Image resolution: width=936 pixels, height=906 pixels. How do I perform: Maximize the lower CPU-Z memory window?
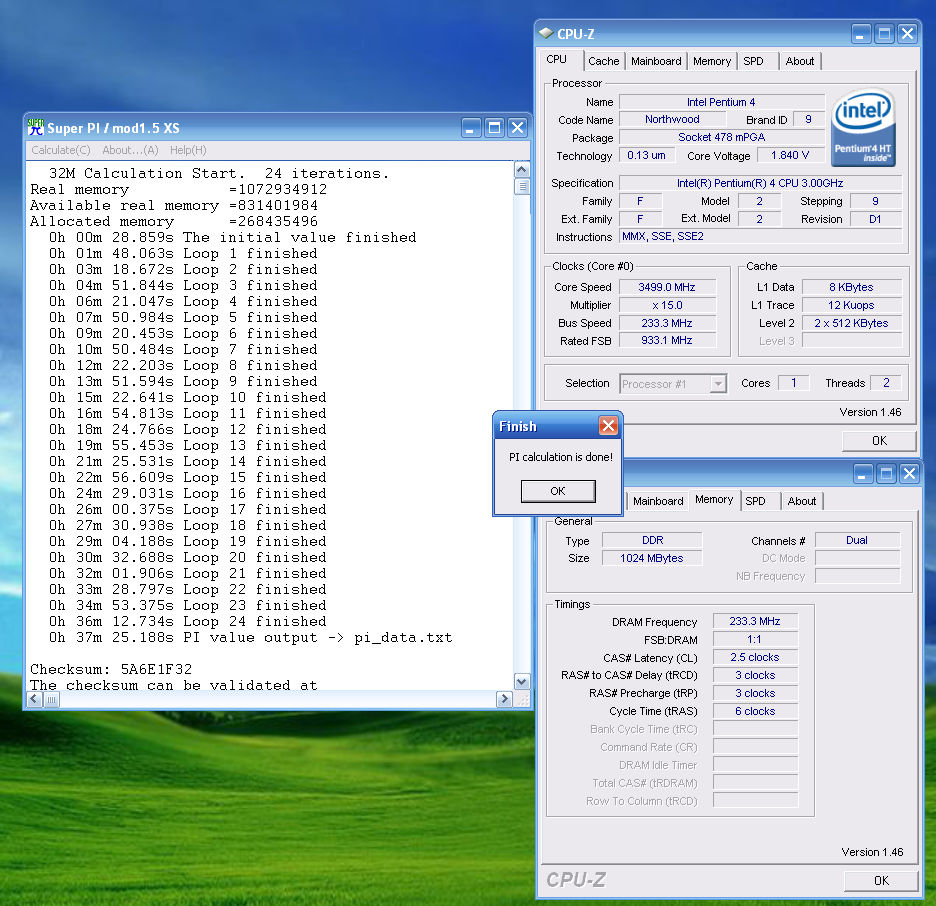(886, 474)
